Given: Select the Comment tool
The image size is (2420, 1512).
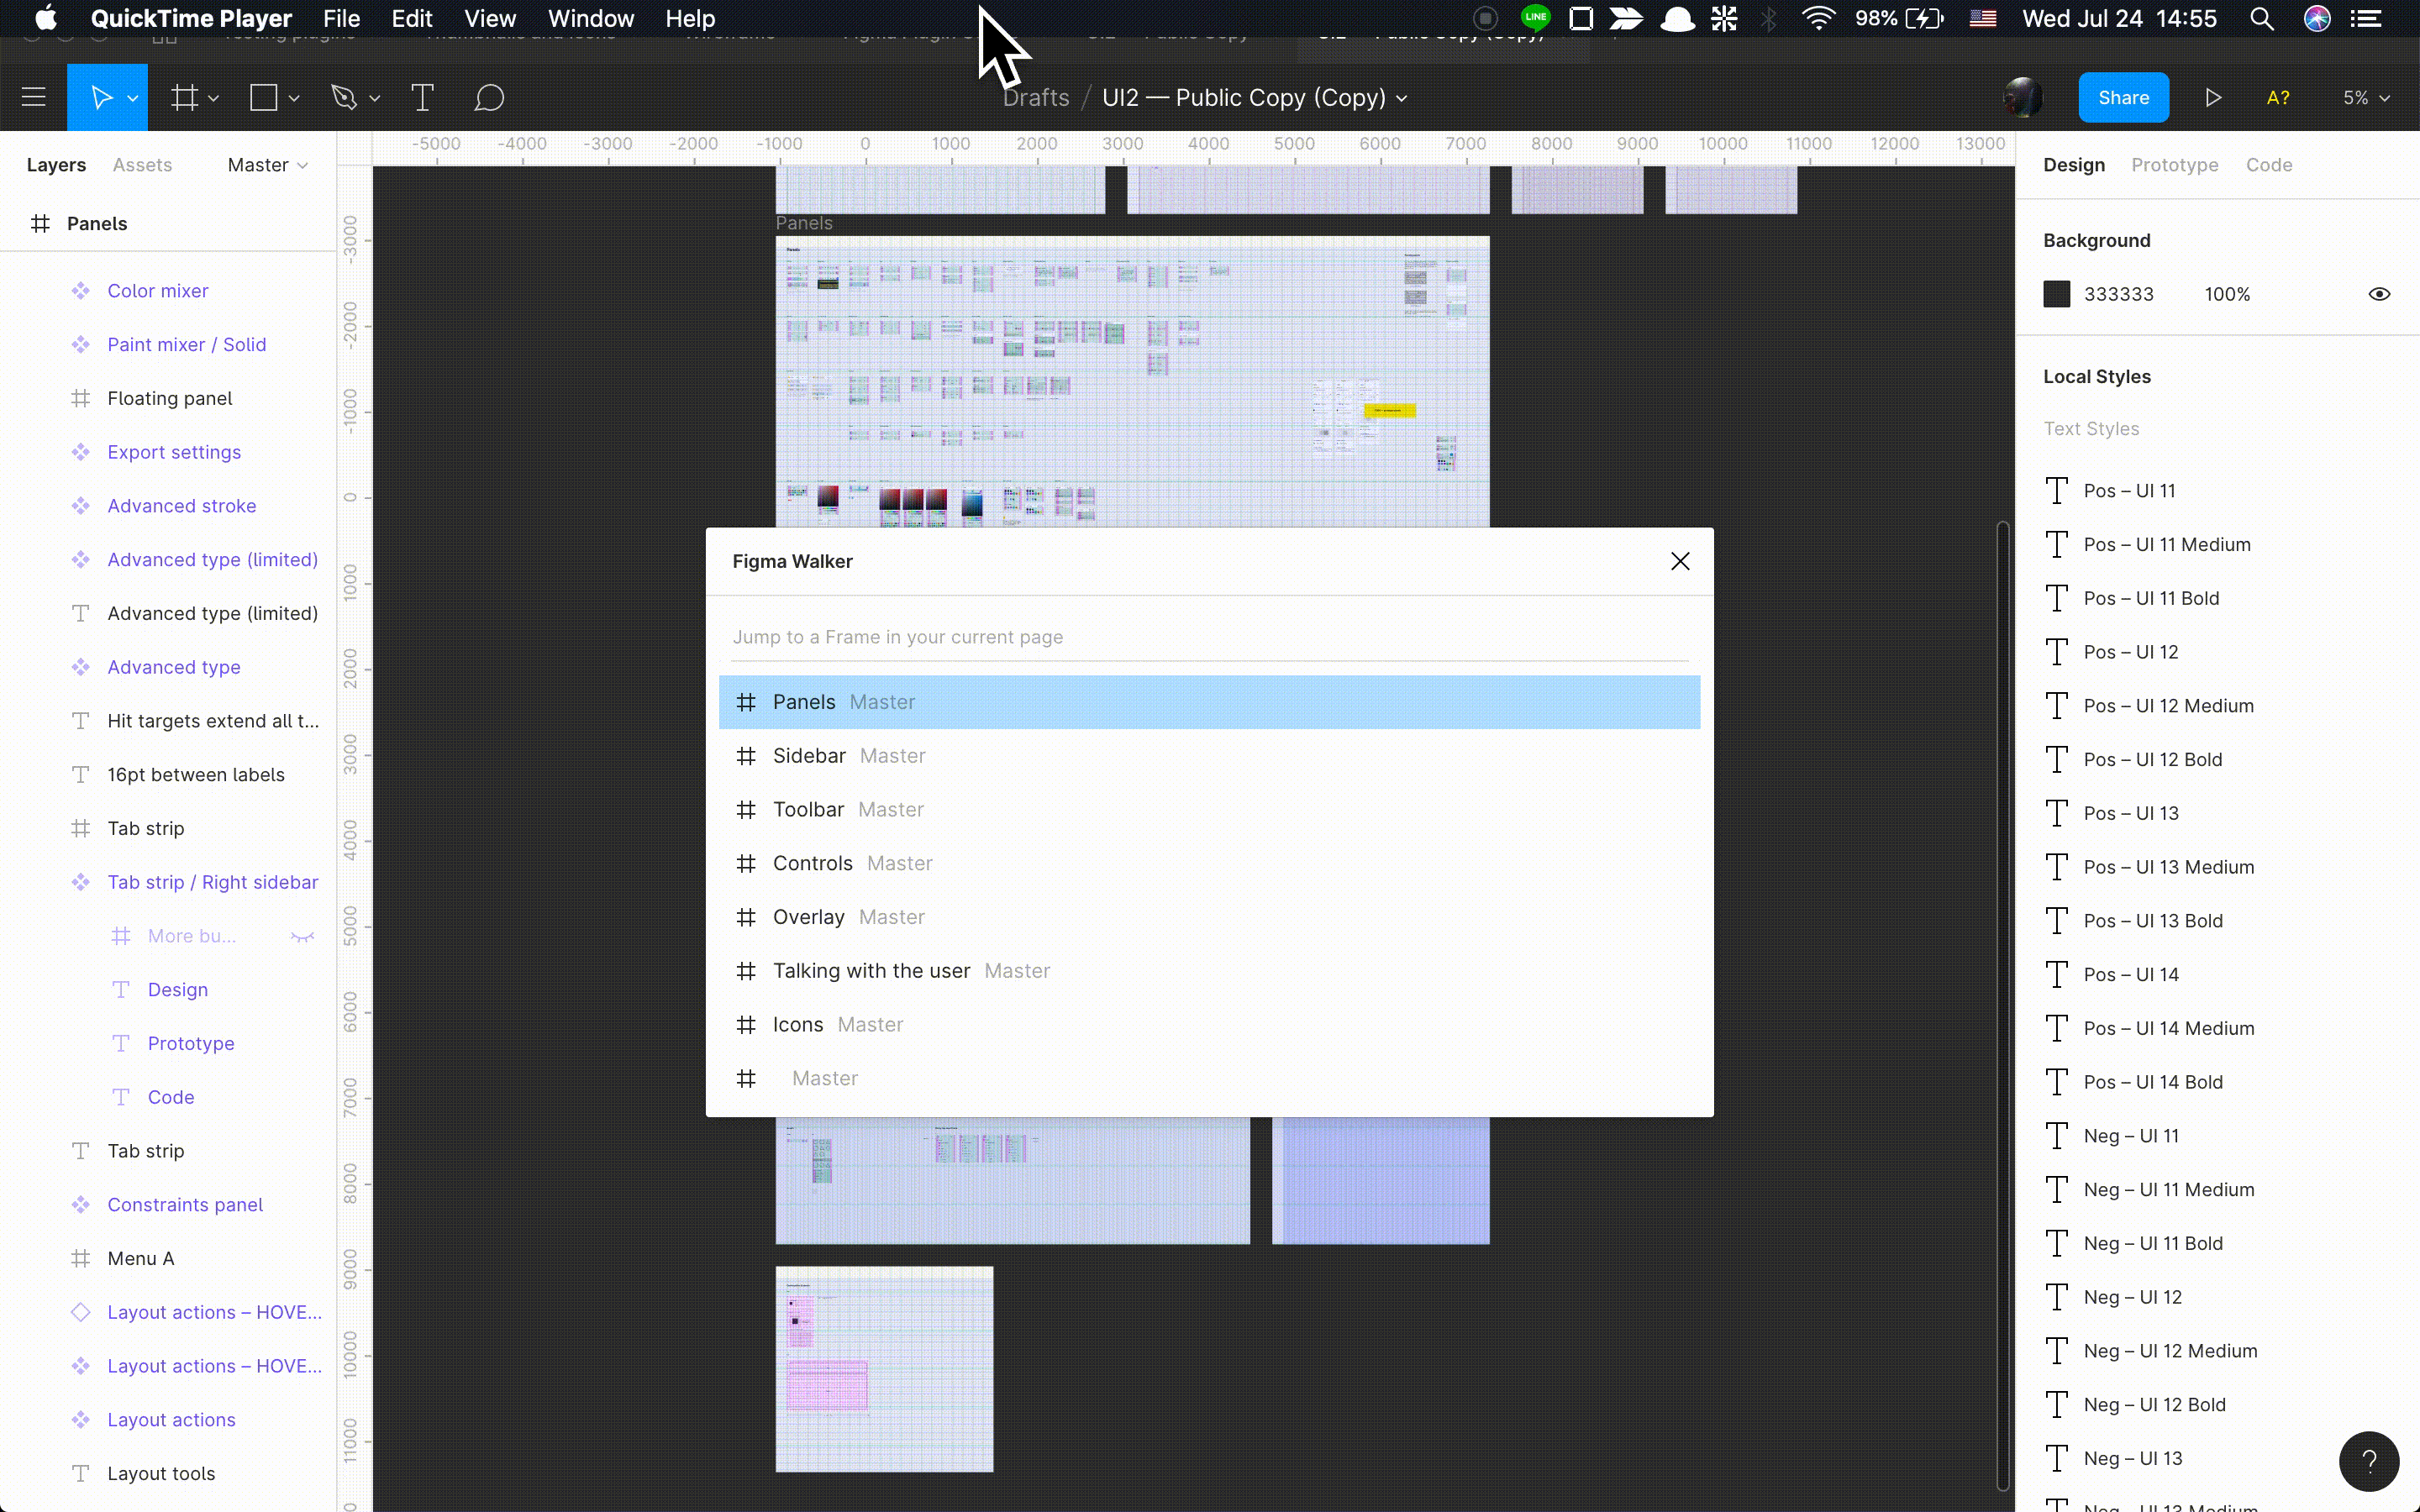Looking at the screenshot, I should pyautogui.click(x=489, y=98).
